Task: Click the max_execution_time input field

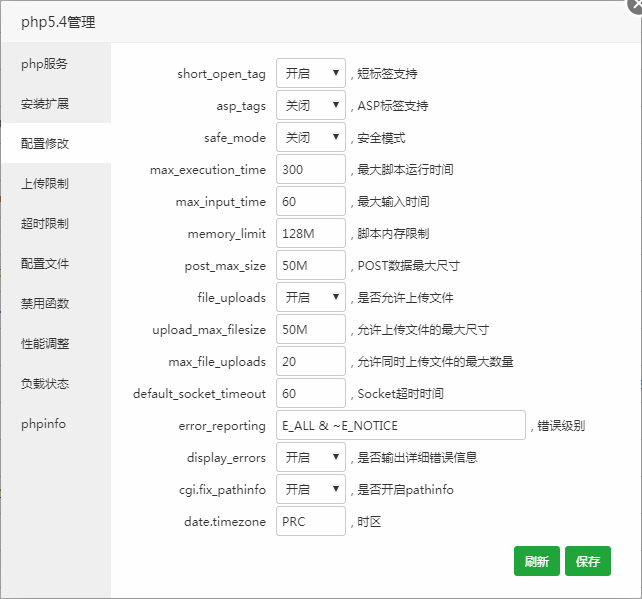Action: 310,169
